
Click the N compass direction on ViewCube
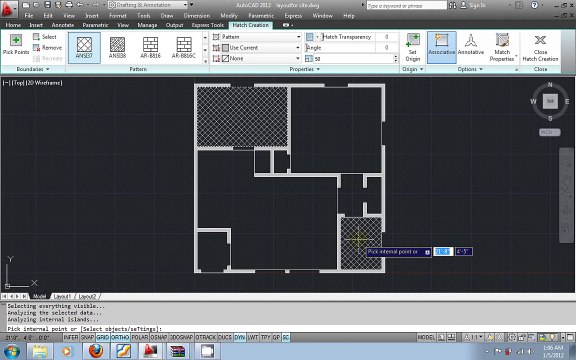tap(550, 84)
